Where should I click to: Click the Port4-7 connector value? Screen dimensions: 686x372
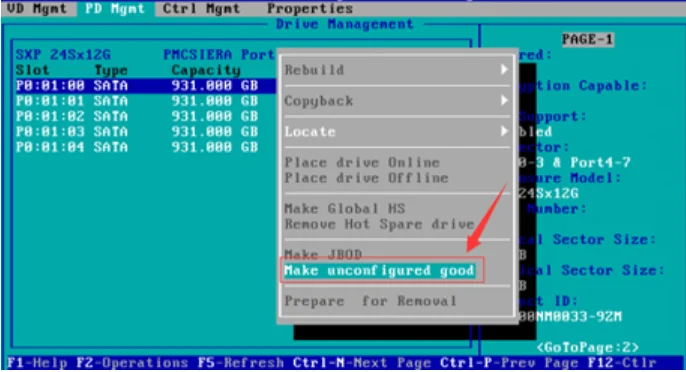pyautogui.click(x=600, y=162)
